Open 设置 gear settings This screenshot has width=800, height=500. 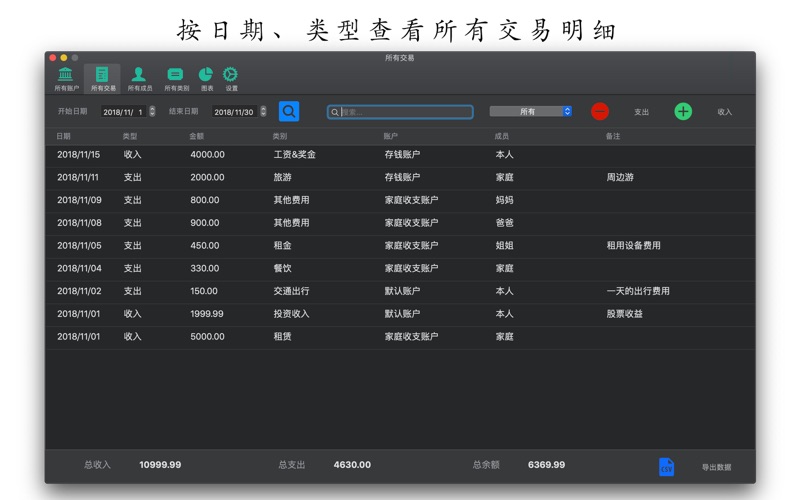(231, 75)
